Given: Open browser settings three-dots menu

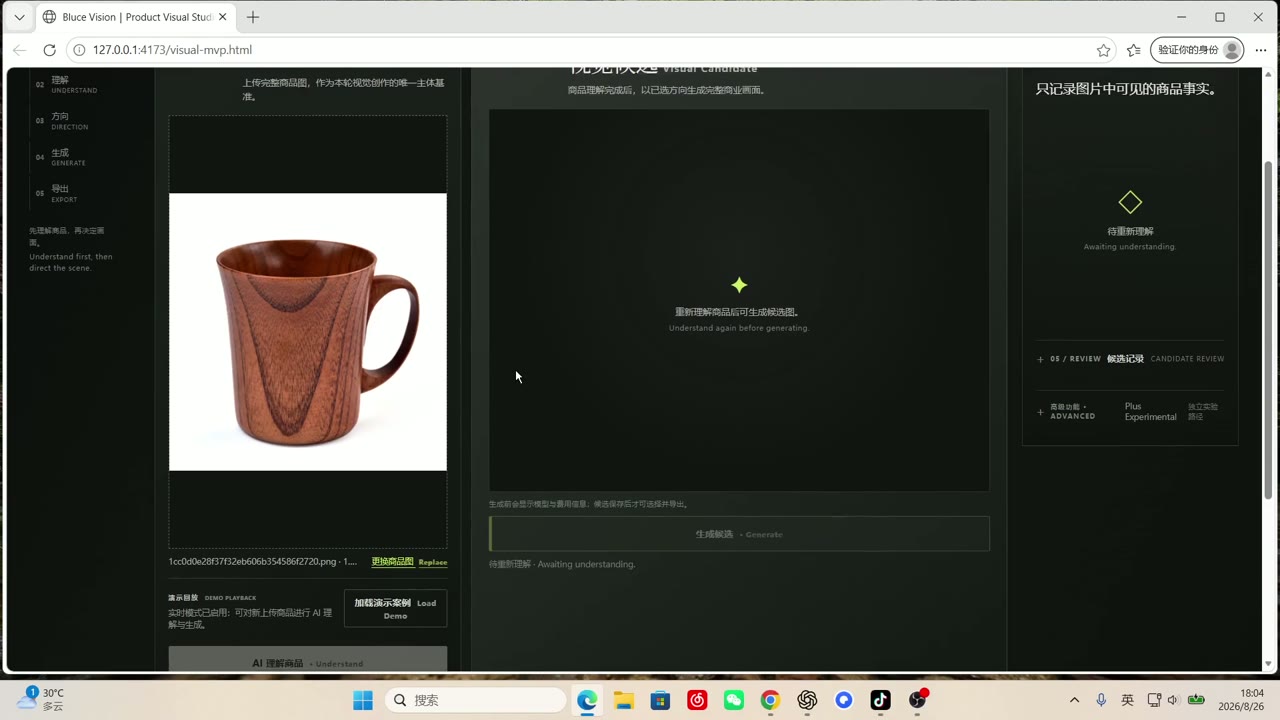Looking at the screenshot, I should coord(1260,50).
